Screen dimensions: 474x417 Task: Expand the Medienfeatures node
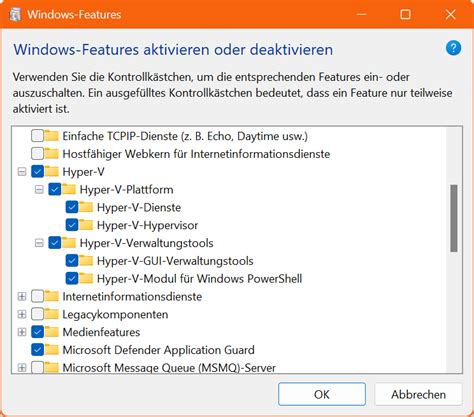[22, 332]
